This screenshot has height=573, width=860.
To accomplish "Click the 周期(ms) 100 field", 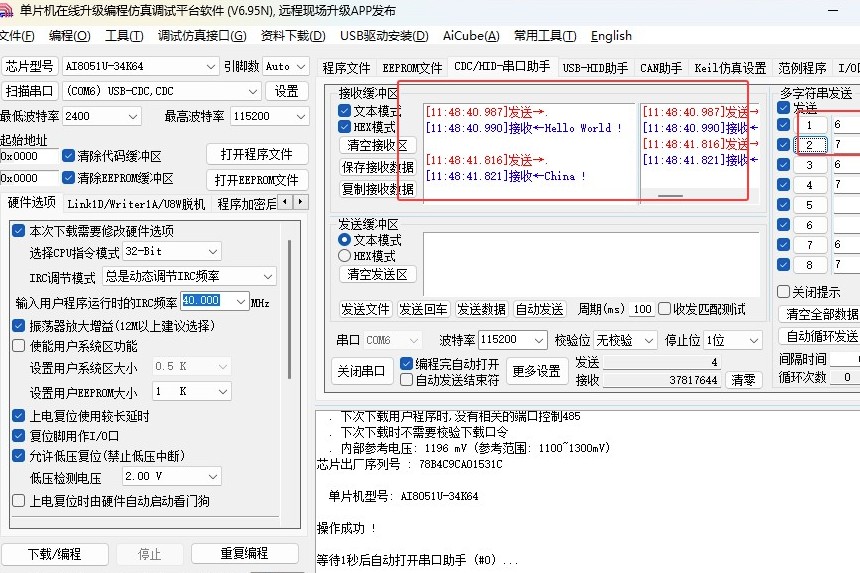I will click(642, 309).
